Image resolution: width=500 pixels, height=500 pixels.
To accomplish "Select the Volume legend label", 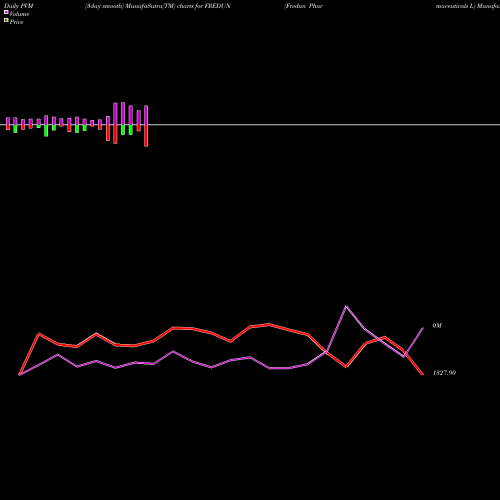I will [19, 14].
